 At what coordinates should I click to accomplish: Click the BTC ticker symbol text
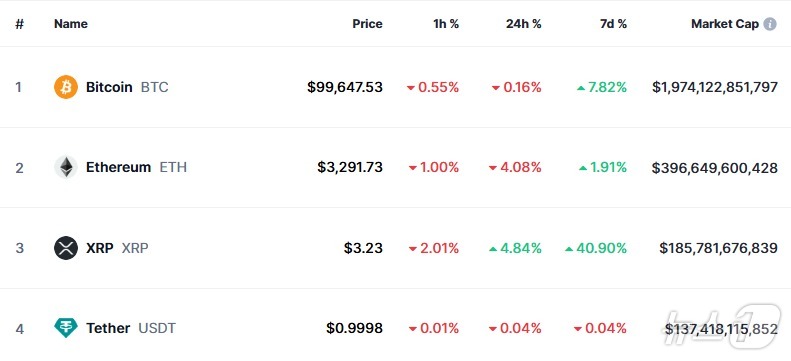point(154,87)
